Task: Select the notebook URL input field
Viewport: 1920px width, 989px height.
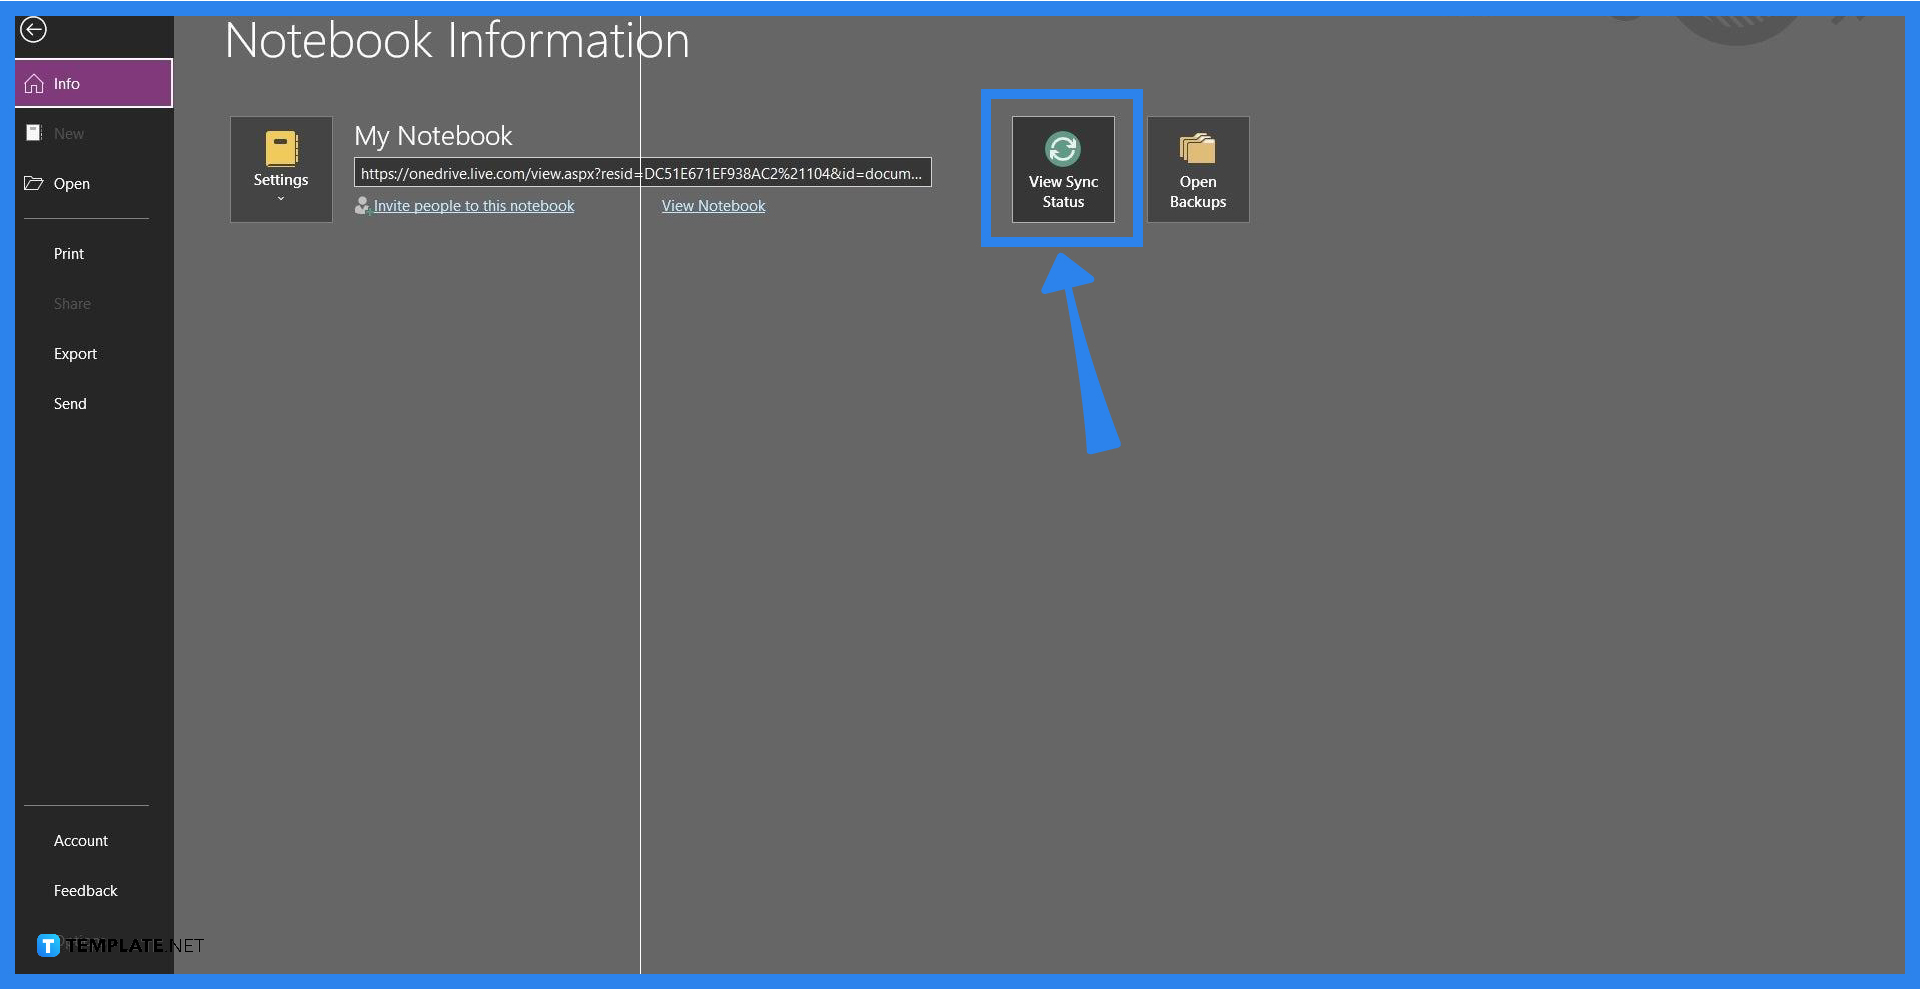Action: [x=643, y=172]
